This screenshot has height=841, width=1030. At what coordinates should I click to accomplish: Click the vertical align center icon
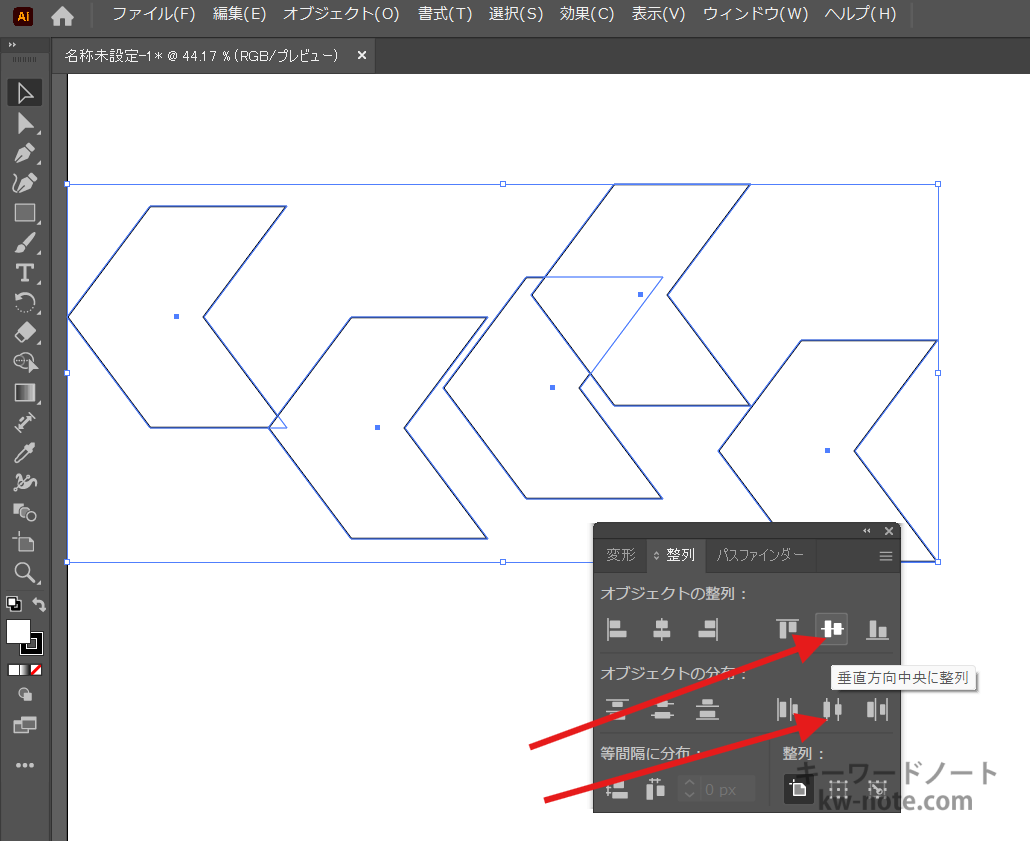tap(832, 629)
